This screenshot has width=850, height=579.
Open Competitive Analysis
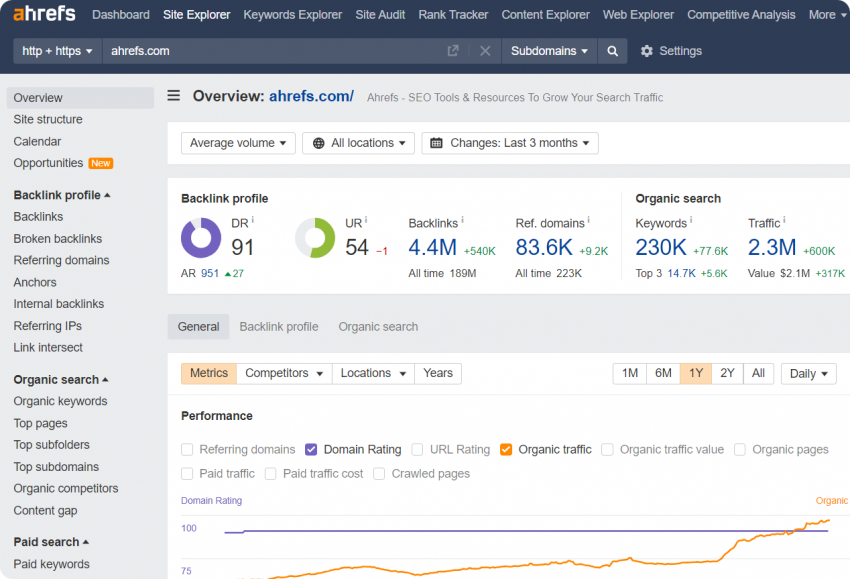pyautogui.click(x=741, y=15)
